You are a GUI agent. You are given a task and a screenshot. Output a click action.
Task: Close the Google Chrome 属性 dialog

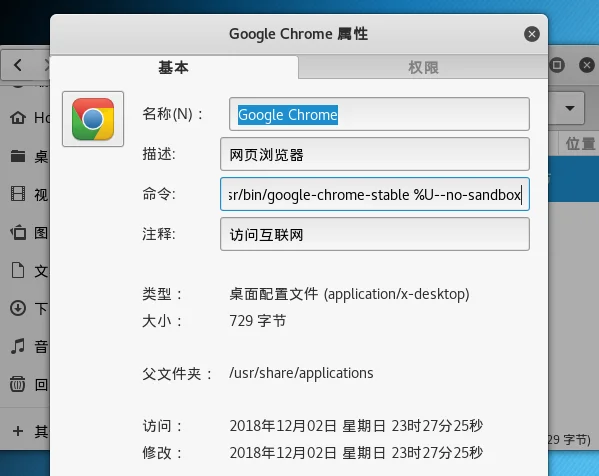[x=531, y=34]
